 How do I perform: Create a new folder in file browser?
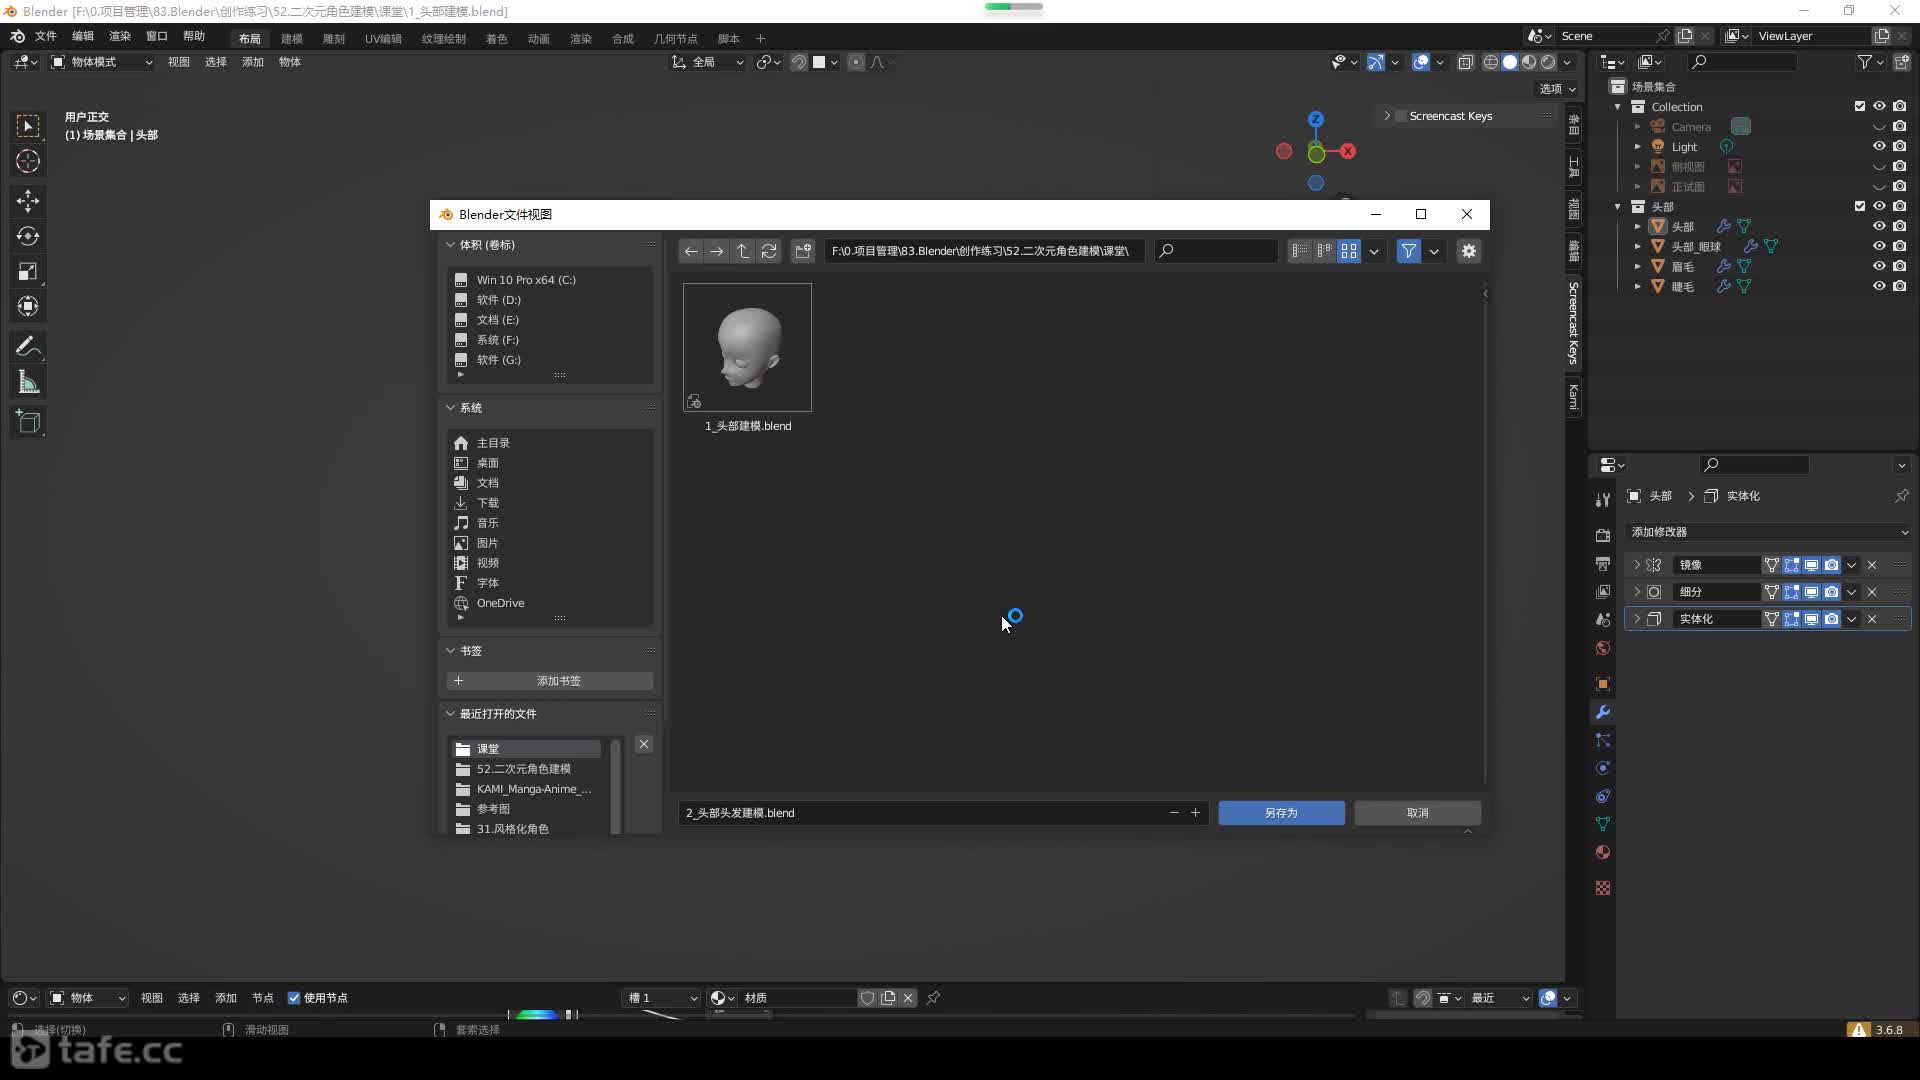tap(803, 251)
